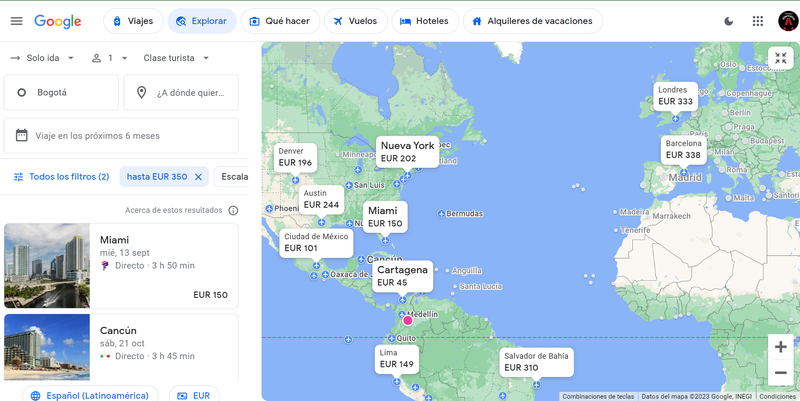This screenshot has height=401, width=800.
Task: Open the passenger count dropdown
Action: (110, 58)
